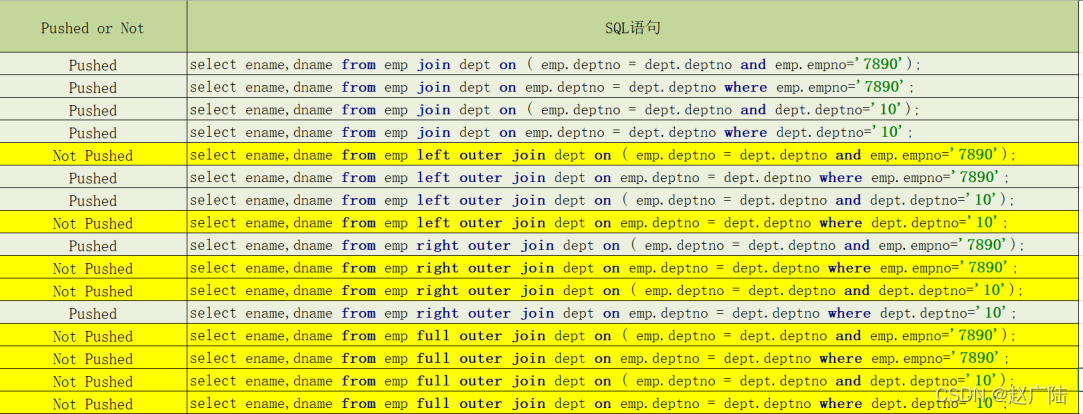Image resolution: width=1083 pixels, height=414 pixels.
Task: Click 'Pushed' beside plain join 'and emp.empno' query
Action: point(93,66)
